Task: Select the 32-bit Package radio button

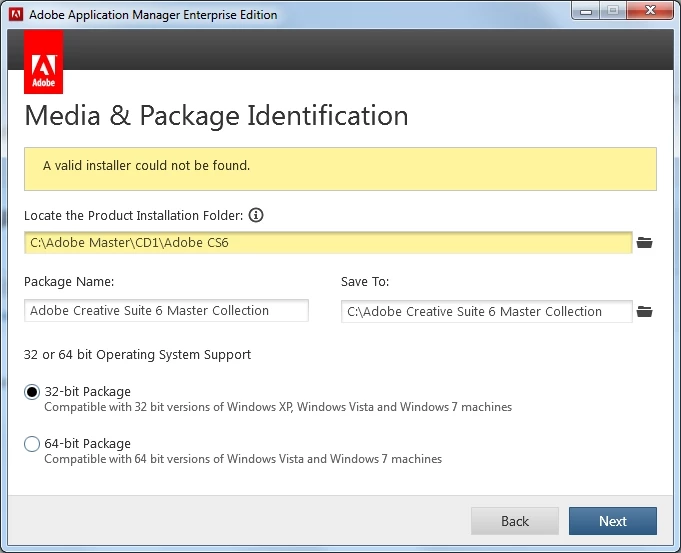Action: 32,392
